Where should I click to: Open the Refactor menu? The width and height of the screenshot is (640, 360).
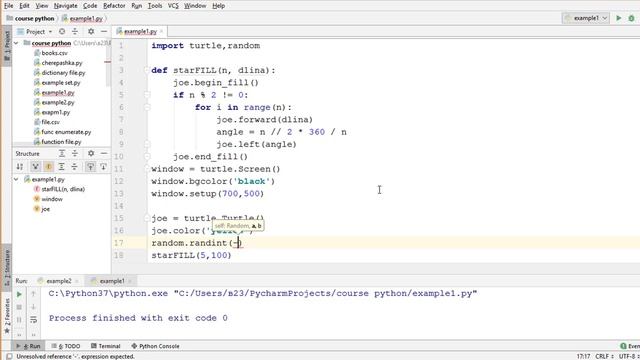click(x=114, y=6)
